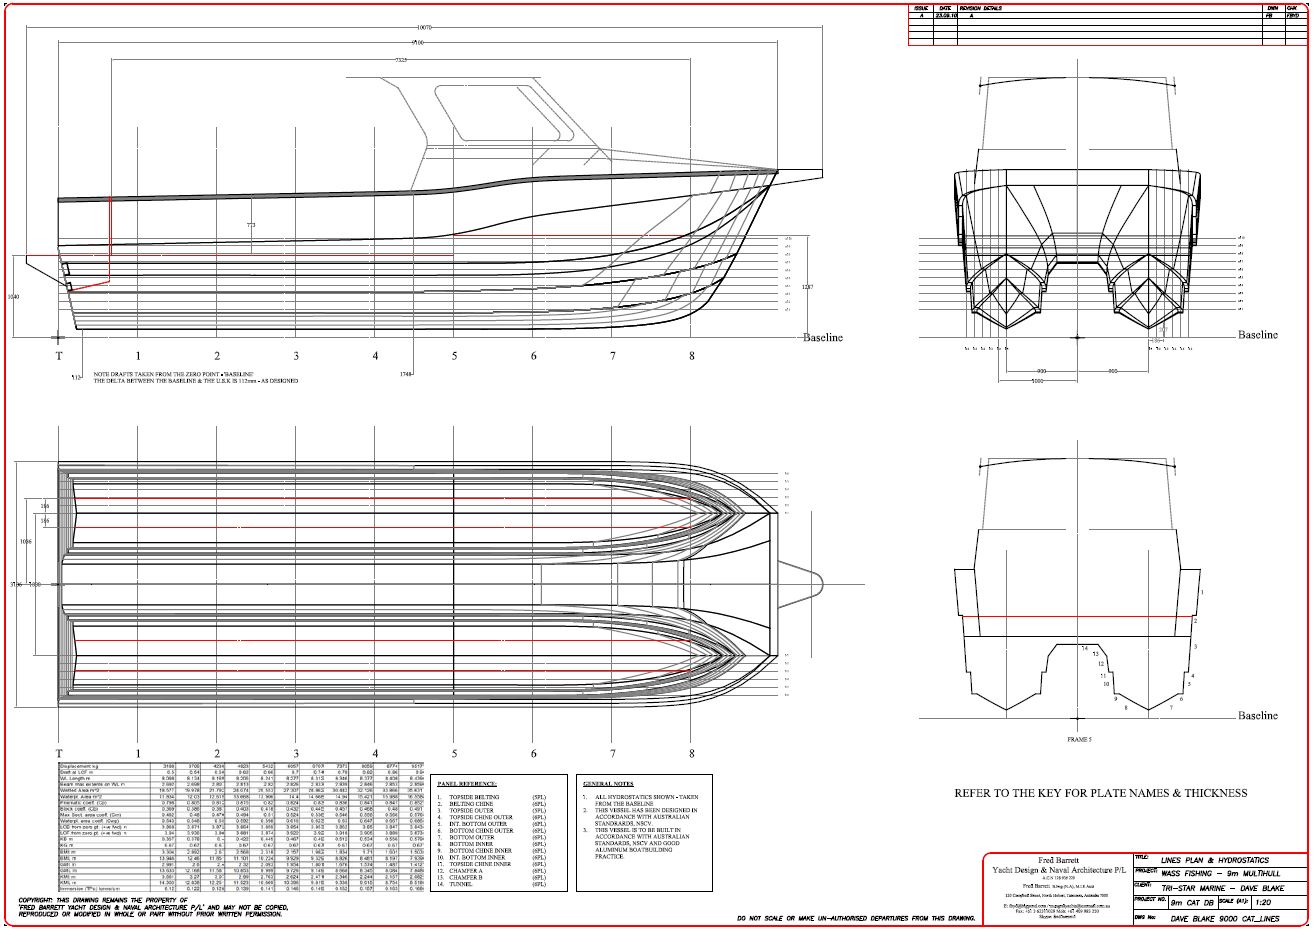Image resolution: width=1313 pixels, height=930 pixels.
Task: Select panel number '14' on the Frame 5 section
Action: point(1083,648)
